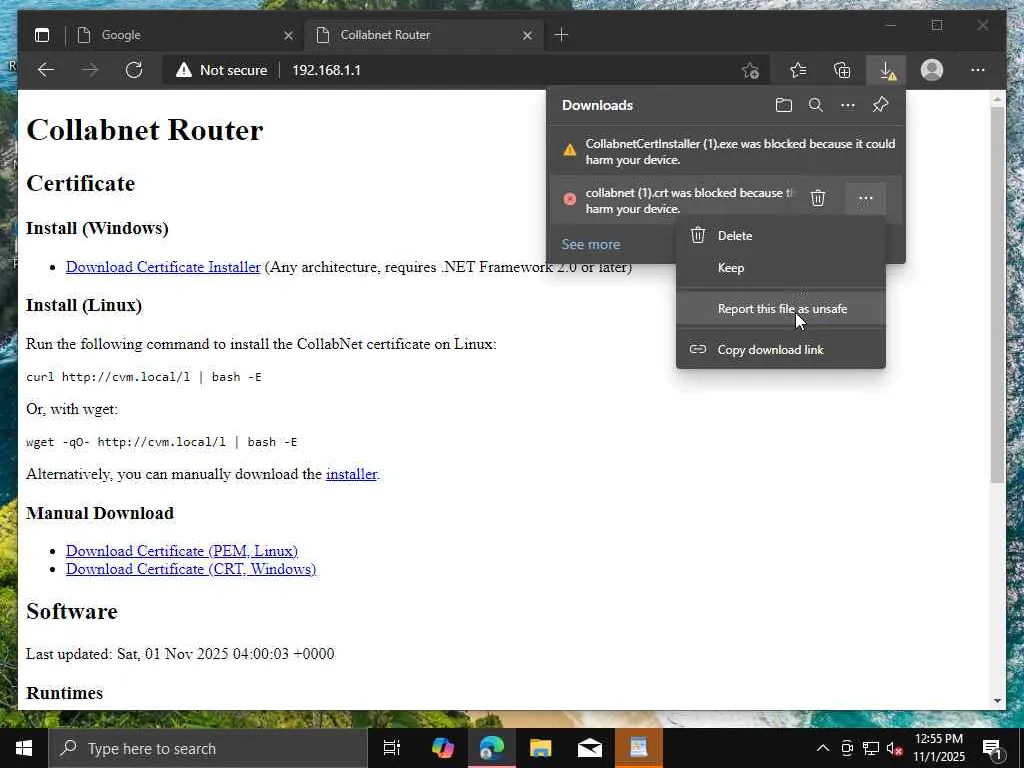Choose Delete in context menu
This screenshot has width=1024, height=768.
[x=781, y=236]
